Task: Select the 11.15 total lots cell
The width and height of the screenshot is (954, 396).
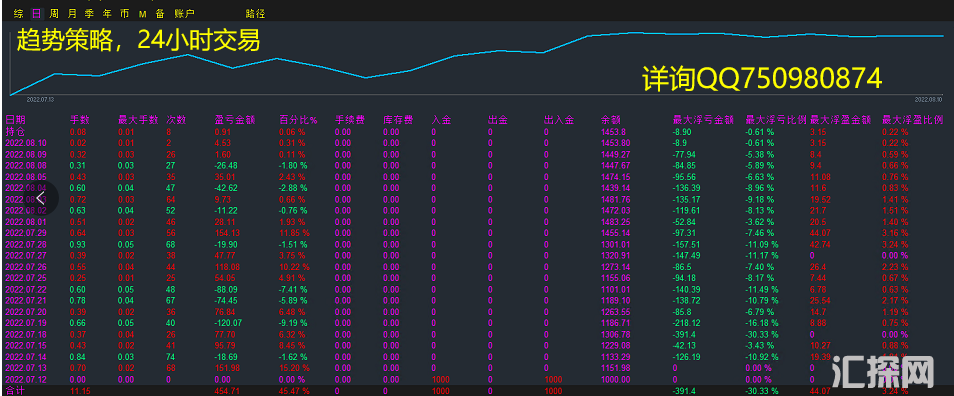Action: point(80,391)
